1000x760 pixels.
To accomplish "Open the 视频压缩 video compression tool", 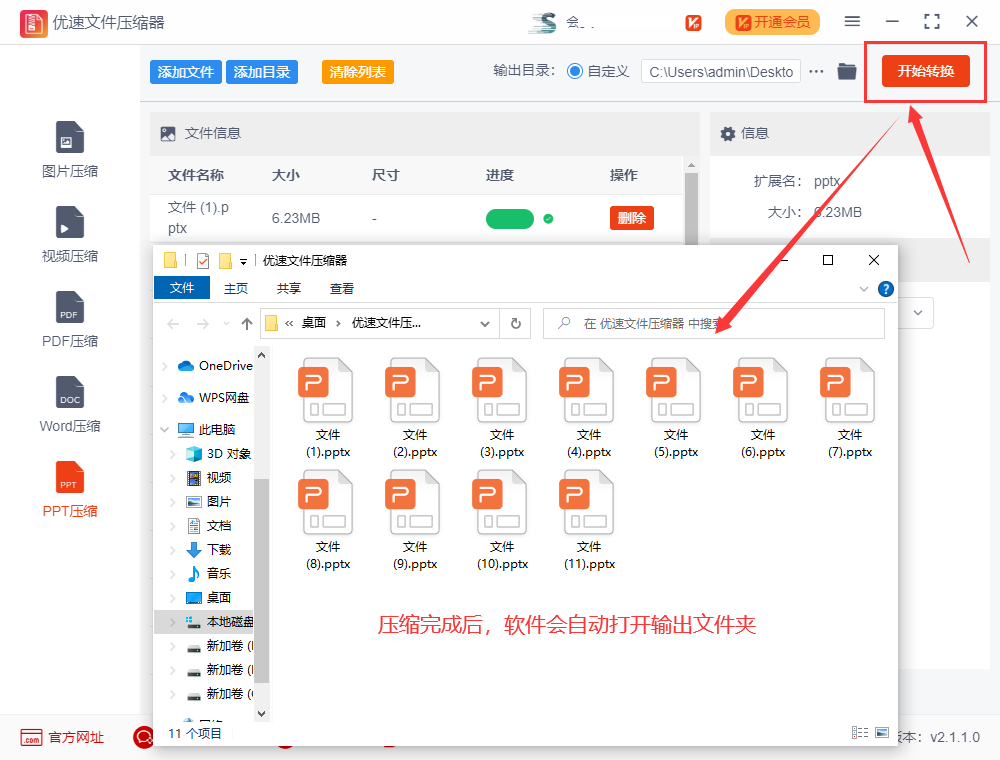I will coord(70,235).
